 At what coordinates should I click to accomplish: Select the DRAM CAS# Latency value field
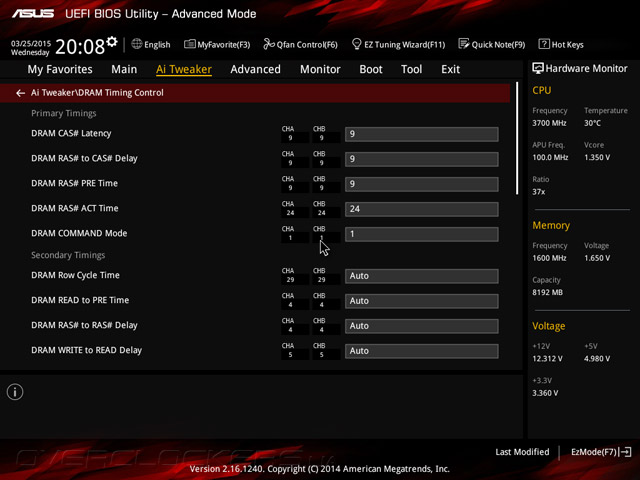422,134
